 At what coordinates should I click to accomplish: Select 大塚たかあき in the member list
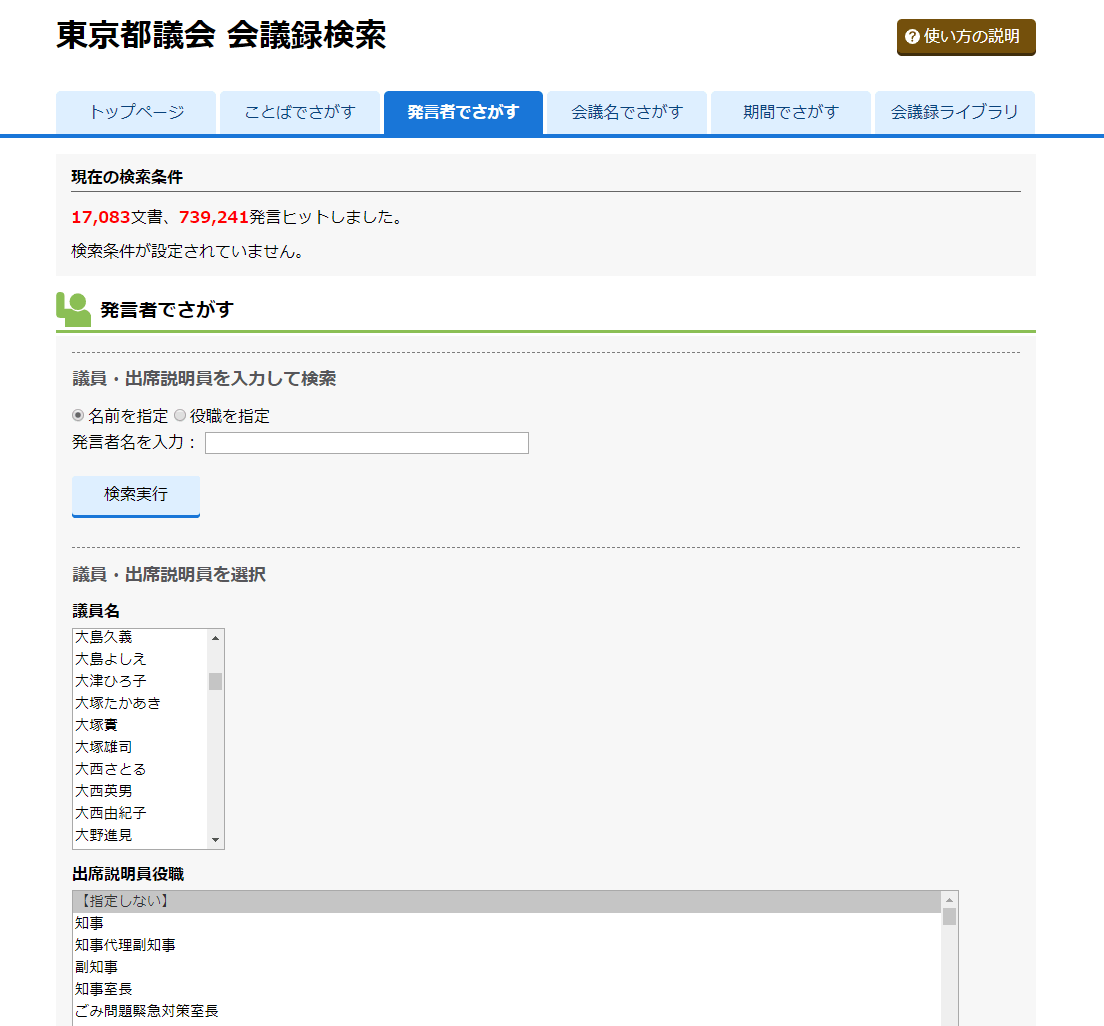click(x=140, y=703)
